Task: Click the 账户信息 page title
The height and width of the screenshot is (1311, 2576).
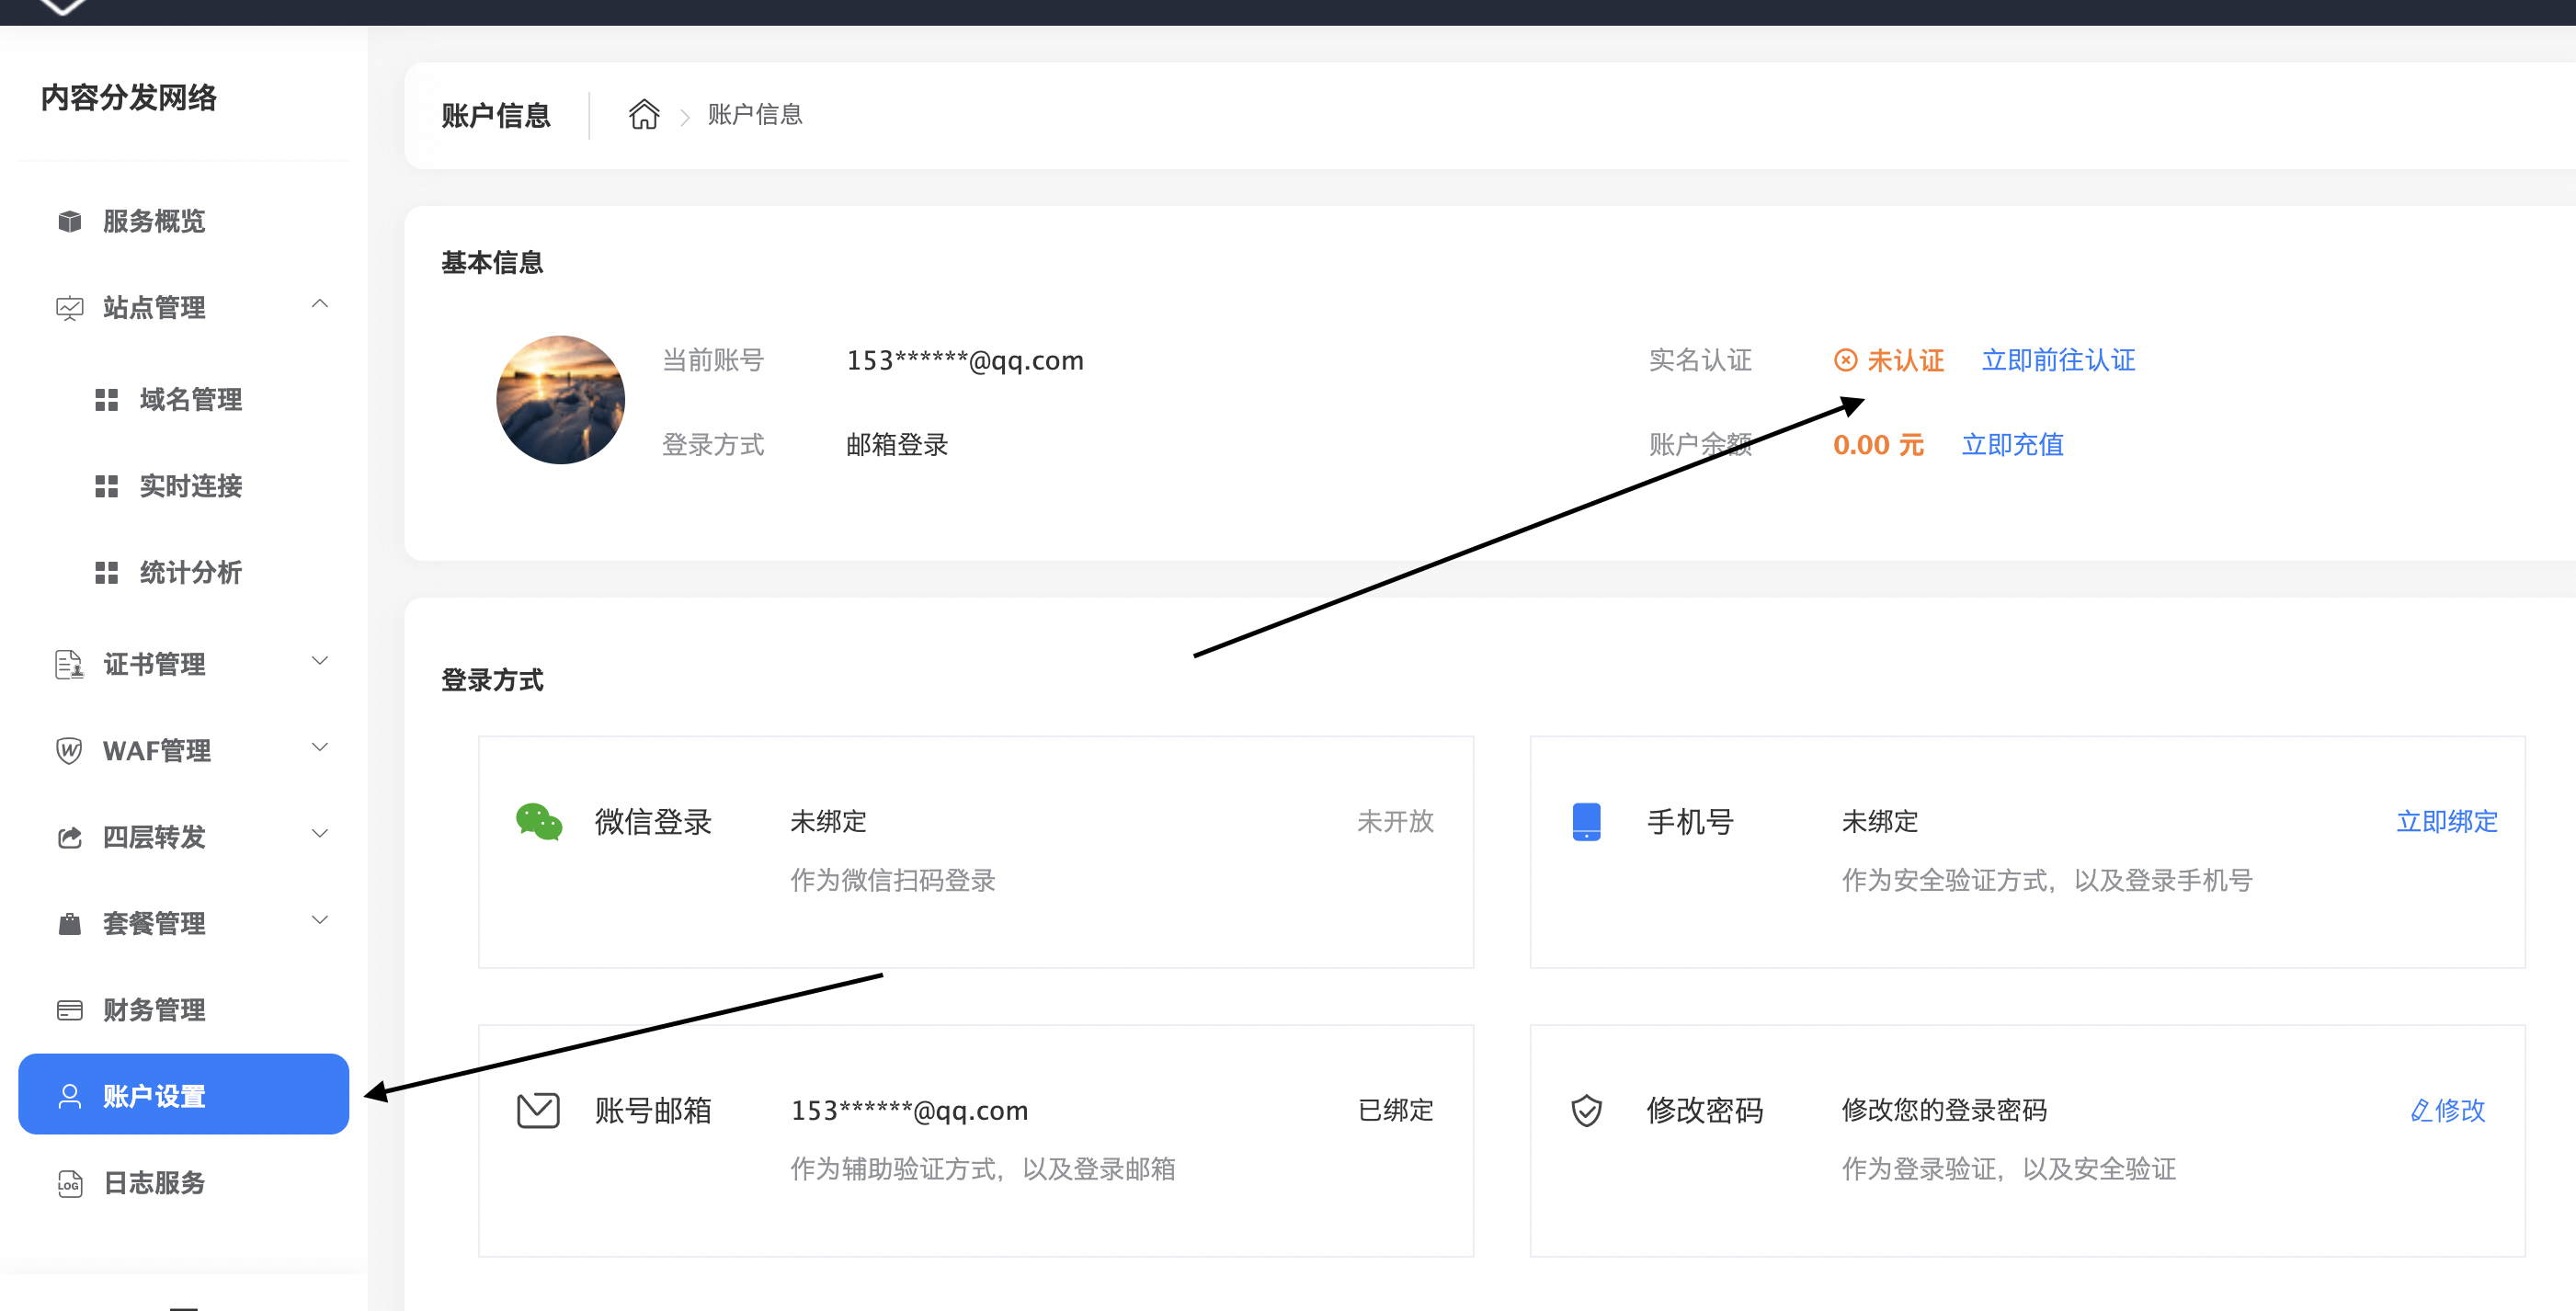Action: 496,116
